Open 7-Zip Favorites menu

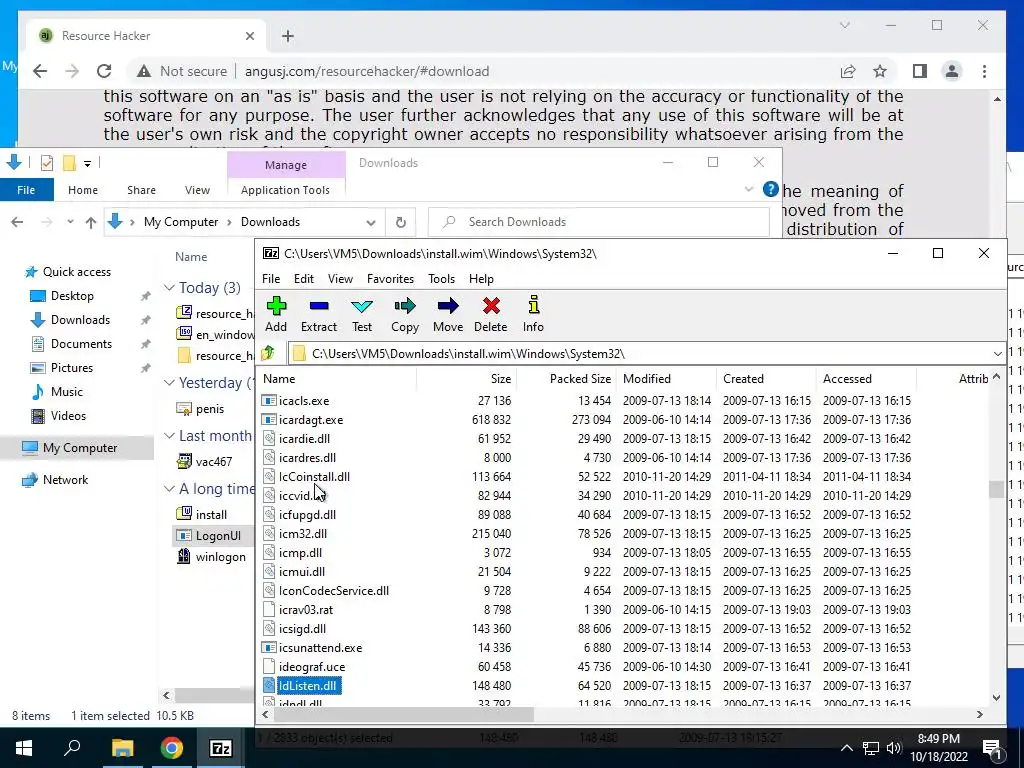pos(391,279)
